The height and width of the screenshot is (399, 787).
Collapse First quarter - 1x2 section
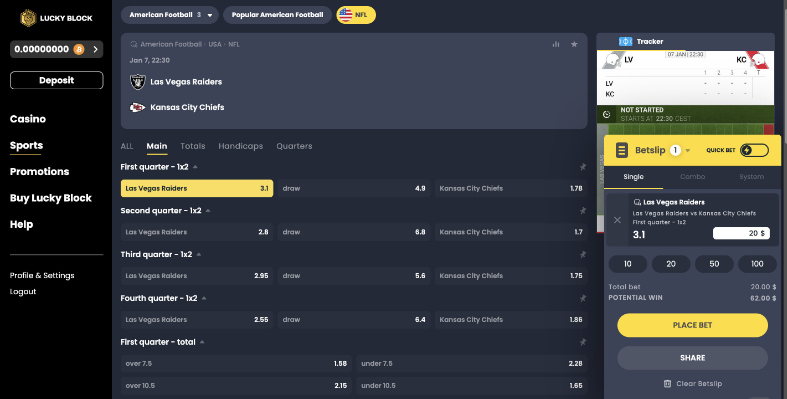point(195,167)
